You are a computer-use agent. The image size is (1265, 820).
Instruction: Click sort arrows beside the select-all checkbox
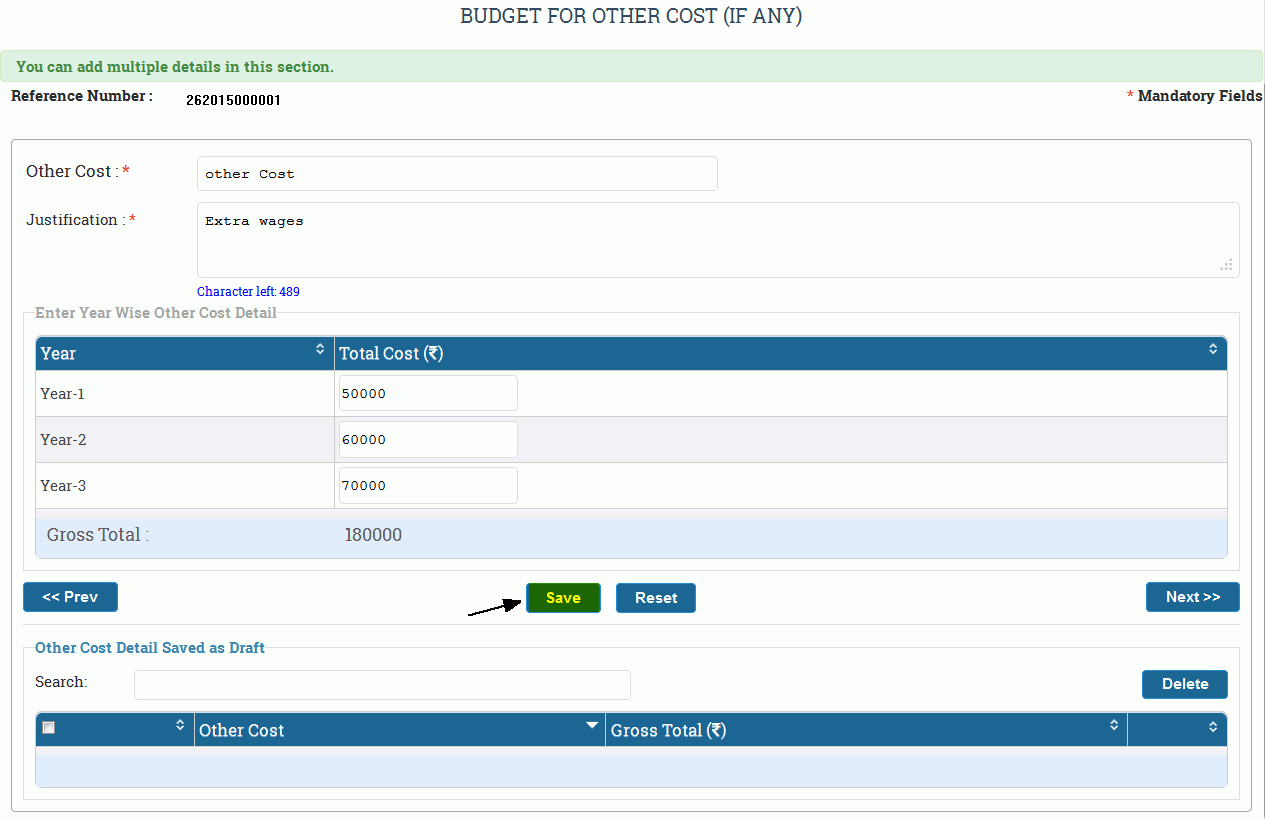[x=180, y=725]
